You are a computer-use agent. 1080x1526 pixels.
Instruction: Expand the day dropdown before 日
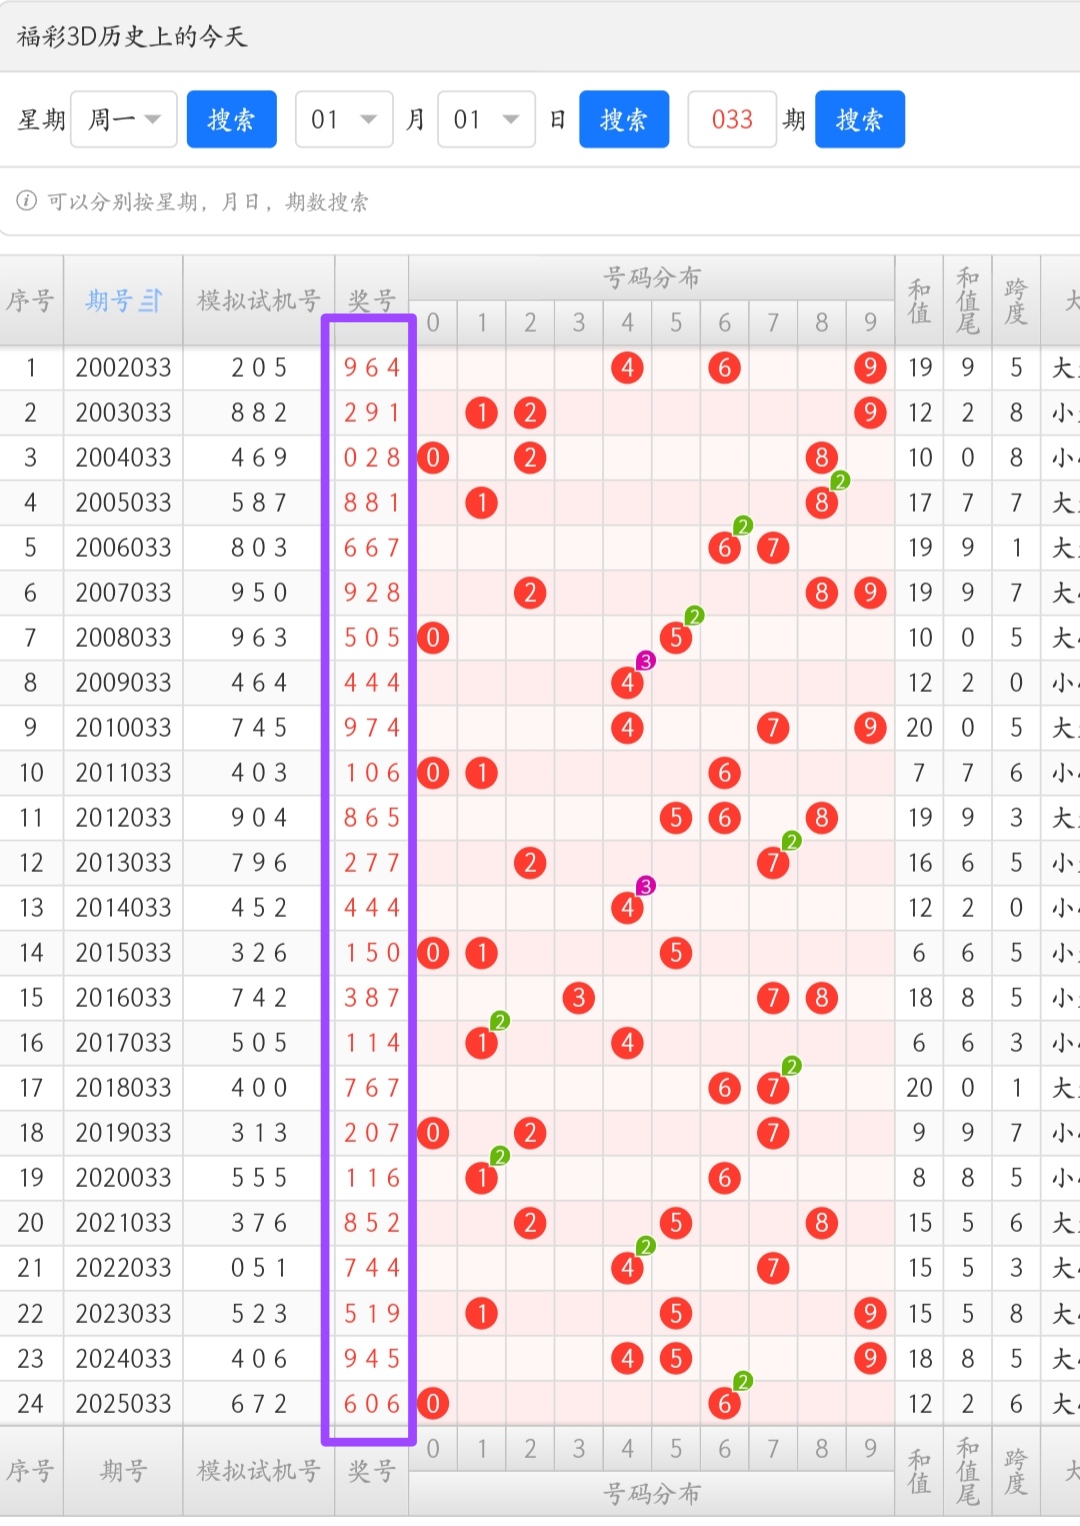(x=486, y=120)
